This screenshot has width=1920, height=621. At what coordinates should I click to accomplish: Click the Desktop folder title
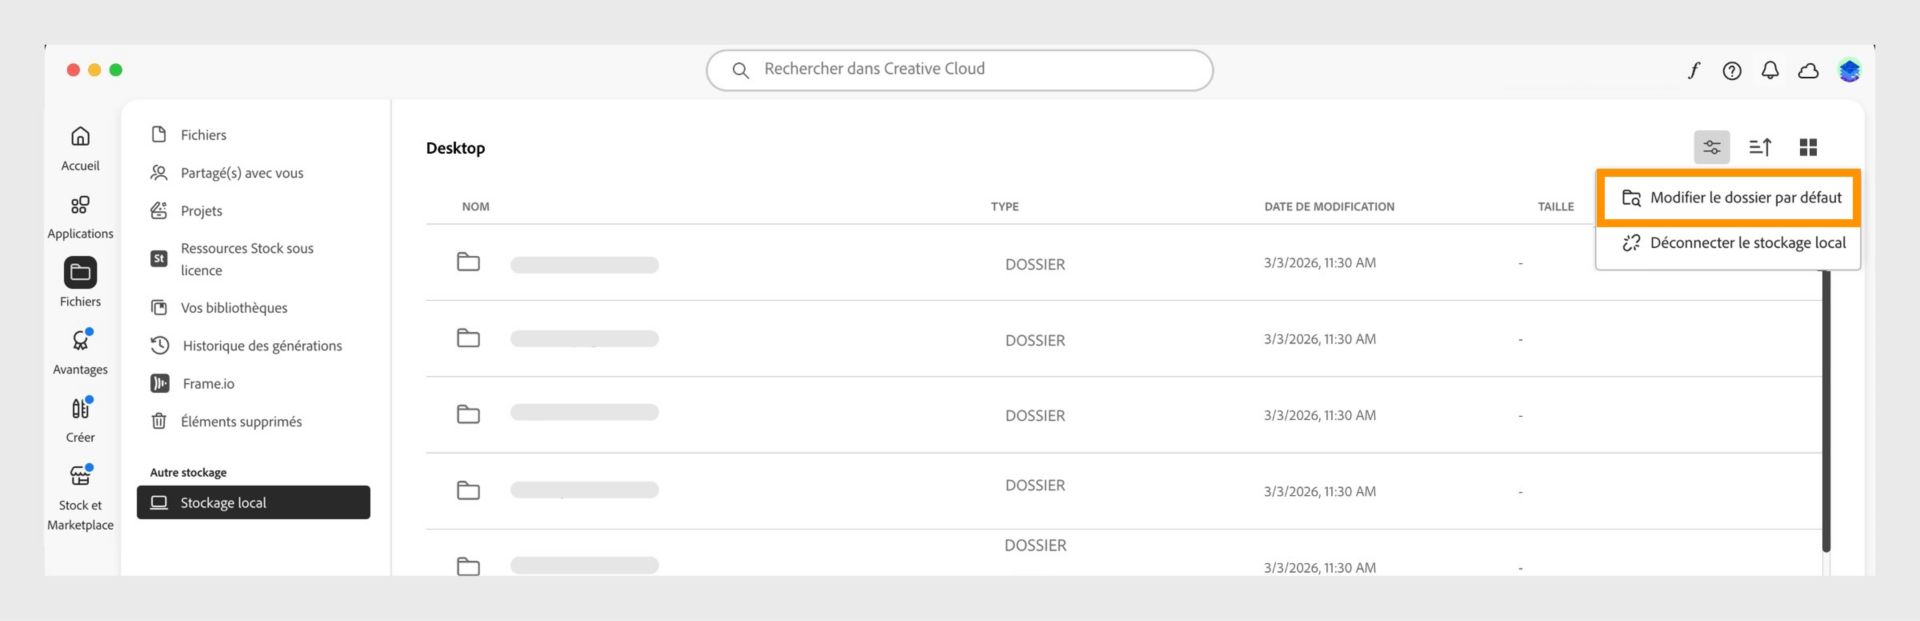click(455, 148)
